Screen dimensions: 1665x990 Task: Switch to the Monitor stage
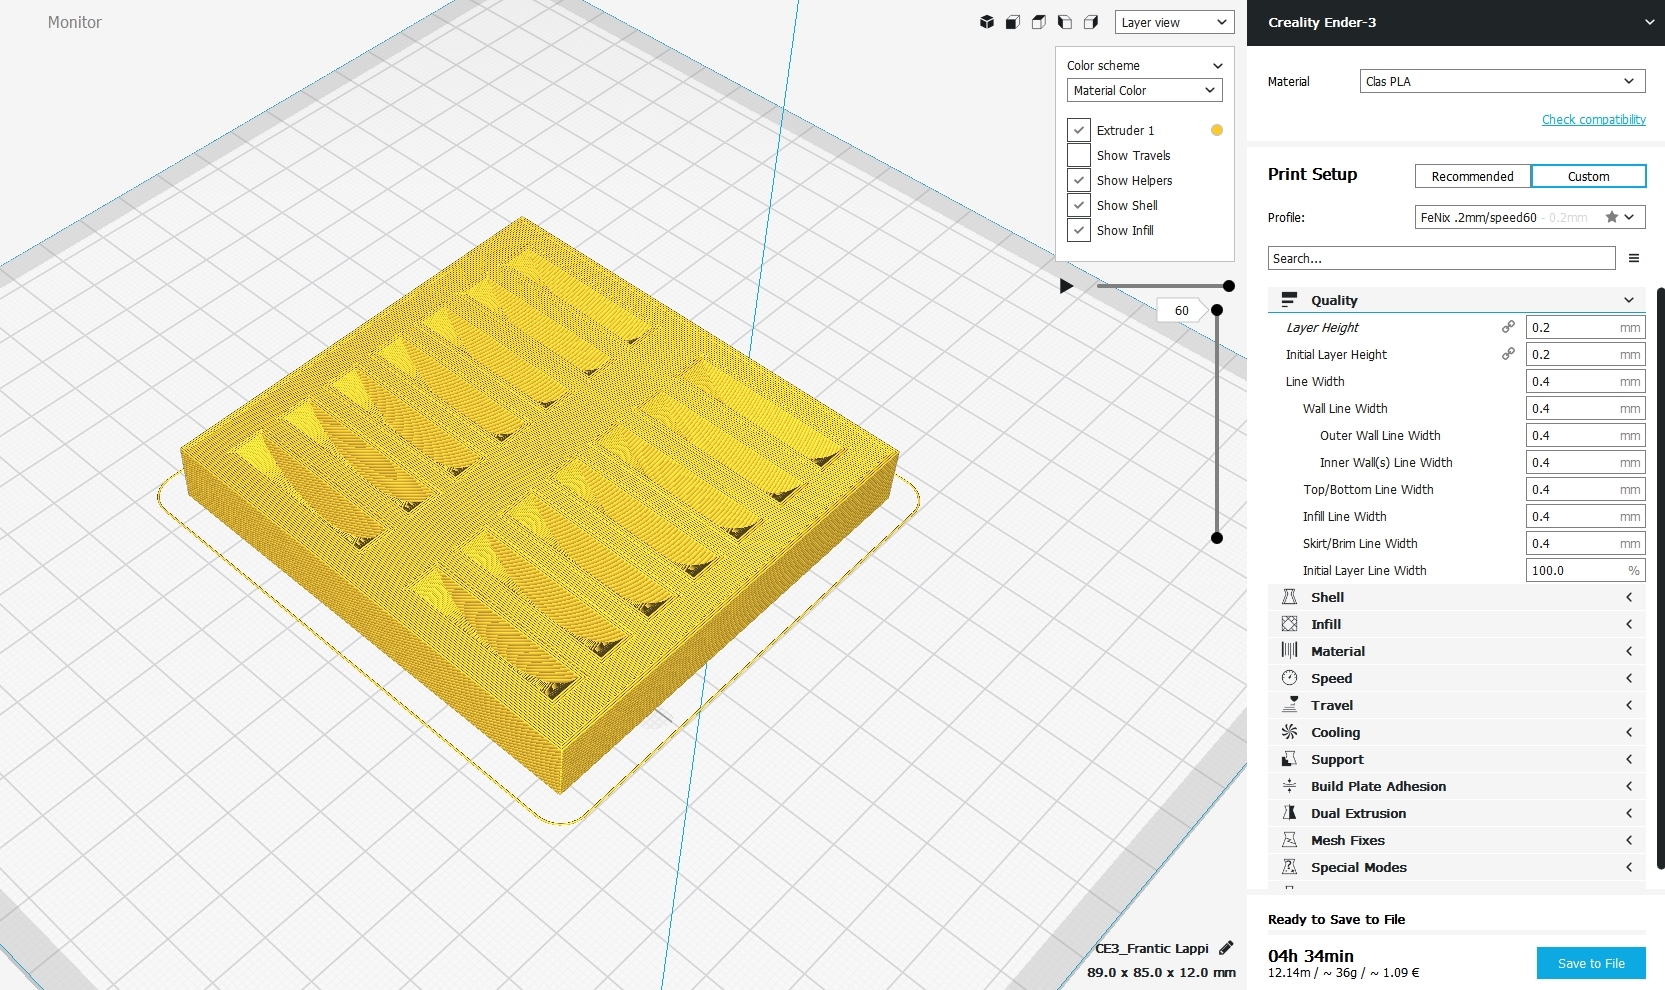pos(74,22)
